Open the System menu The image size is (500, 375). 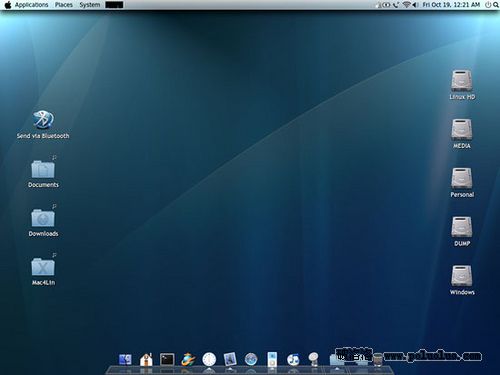90,5
